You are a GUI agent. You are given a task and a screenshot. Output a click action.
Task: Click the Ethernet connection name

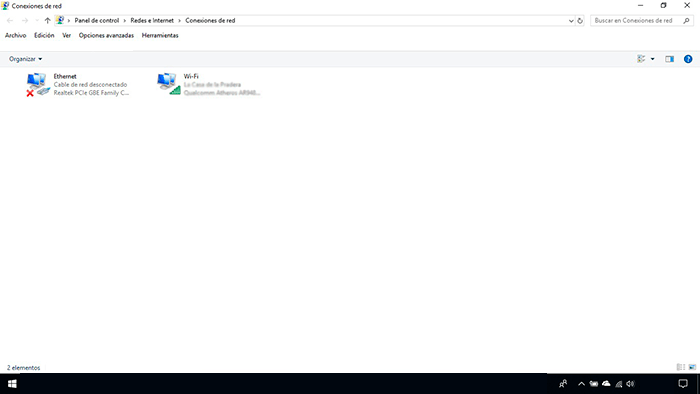tap(65, 76)
